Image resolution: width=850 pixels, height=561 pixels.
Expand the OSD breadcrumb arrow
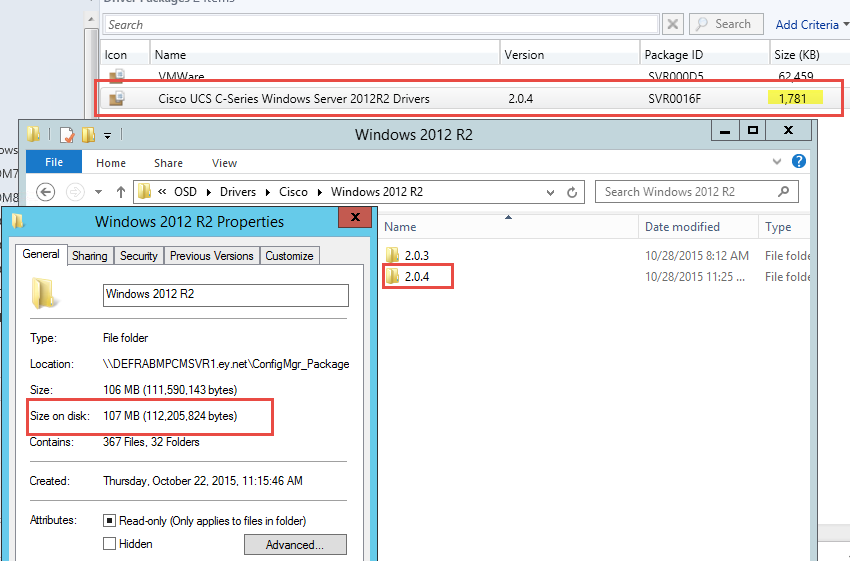pos(209,192)
